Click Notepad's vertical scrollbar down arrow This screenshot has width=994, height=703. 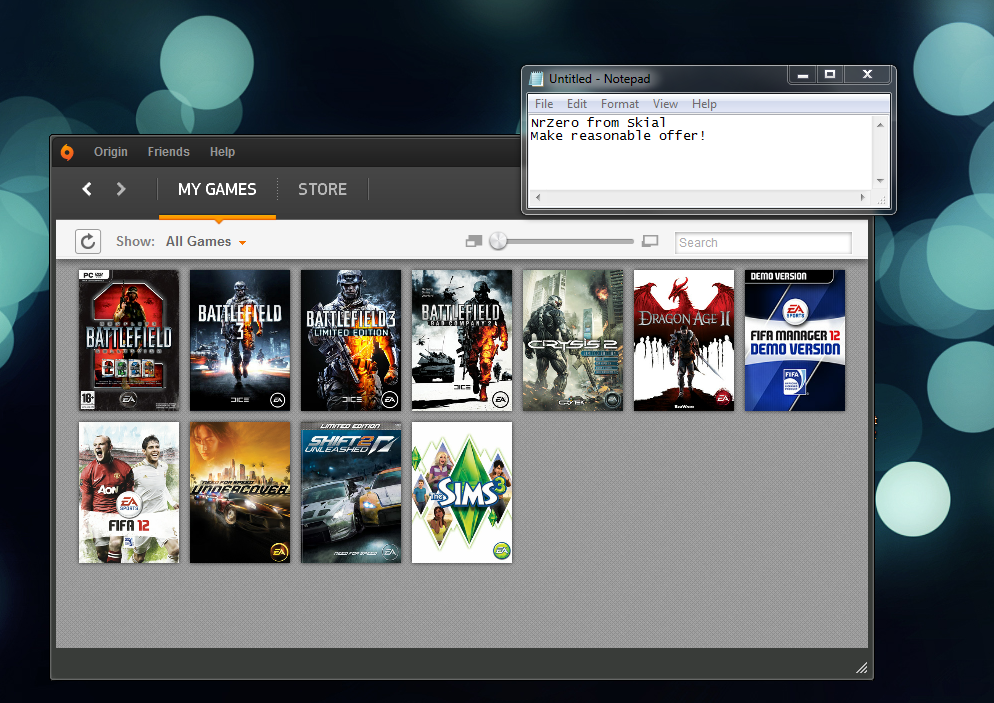coord(880,181)
